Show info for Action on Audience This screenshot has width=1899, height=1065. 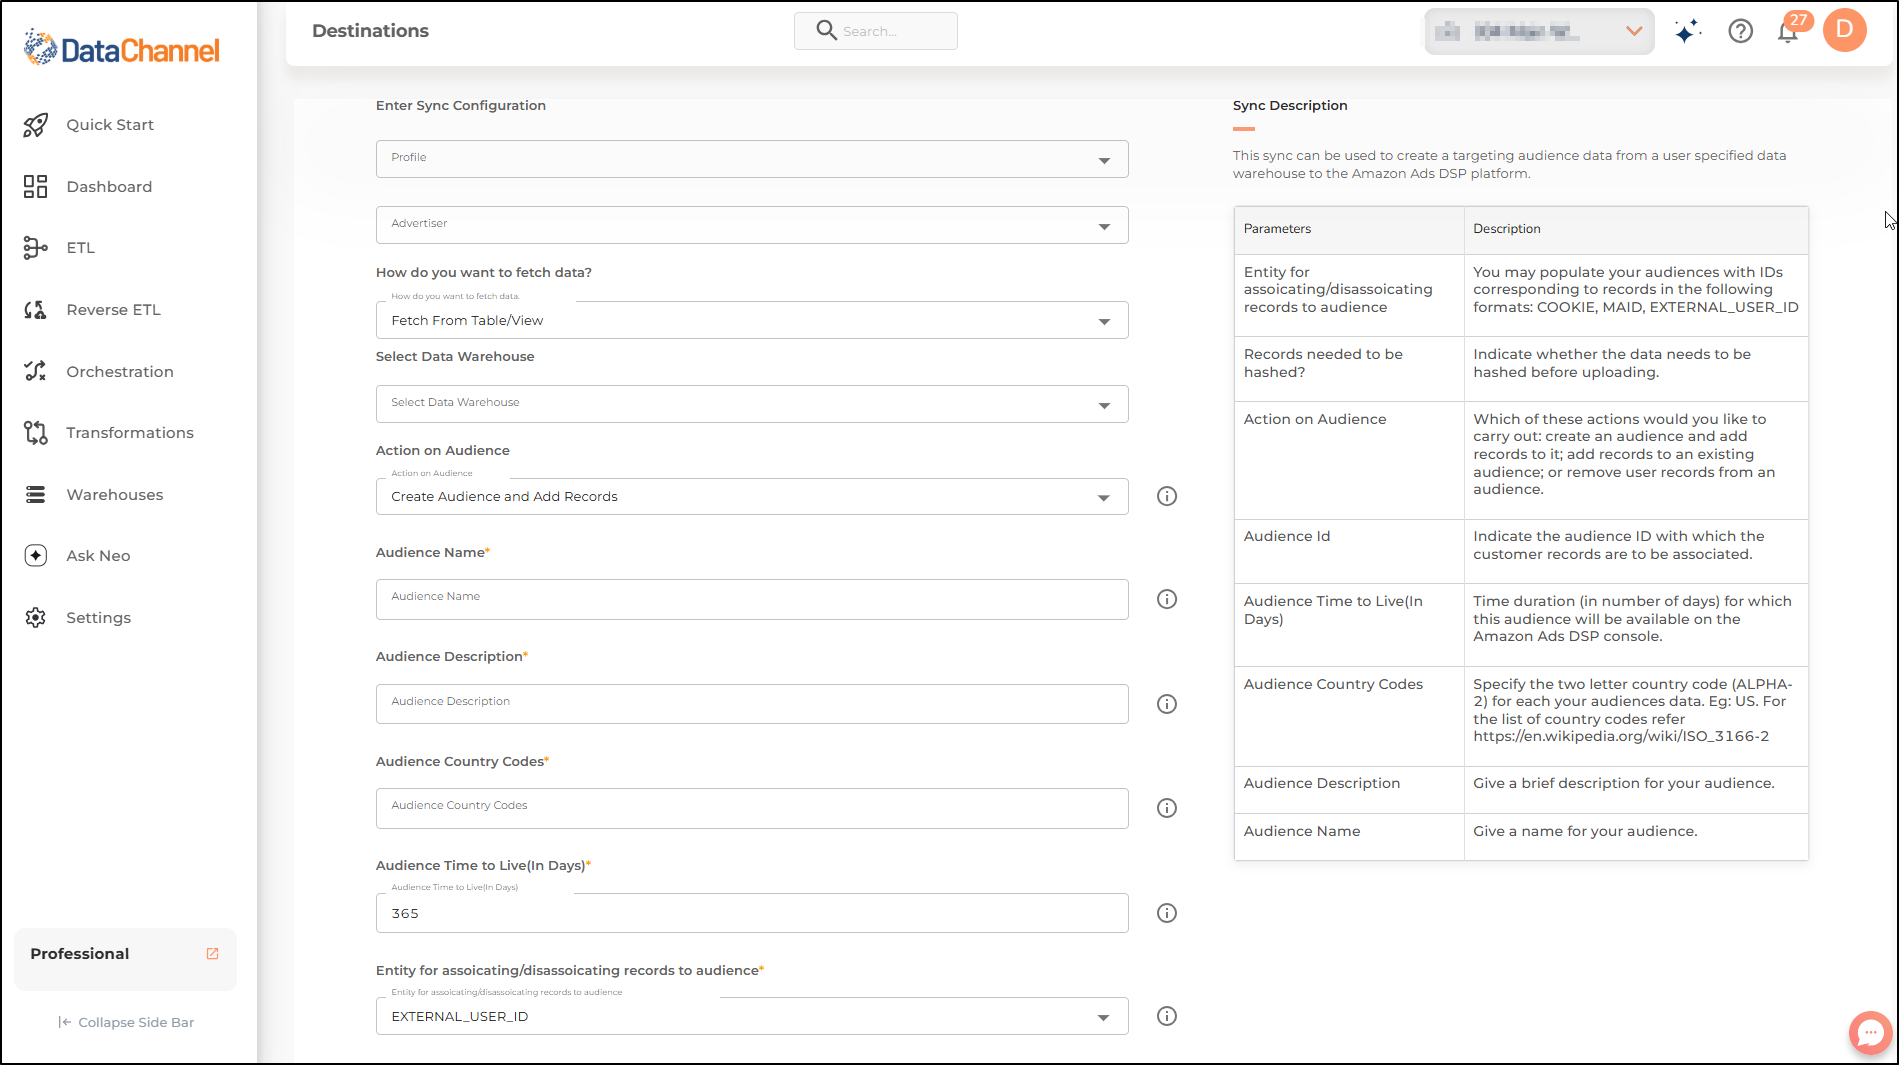[1167, 496]
